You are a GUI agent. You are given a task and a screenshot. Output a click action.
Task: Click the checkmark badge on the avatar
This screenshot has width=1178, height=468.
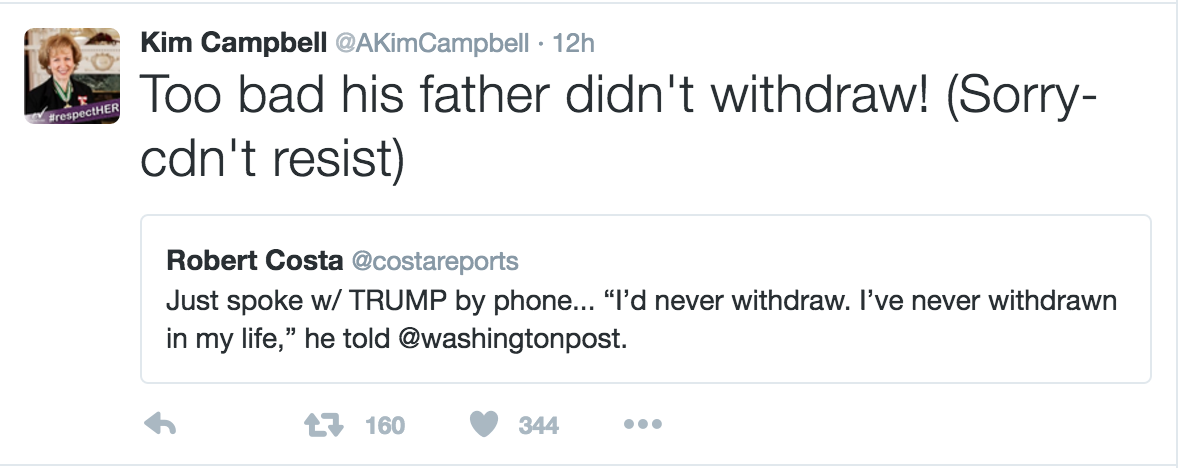[35, 112]
